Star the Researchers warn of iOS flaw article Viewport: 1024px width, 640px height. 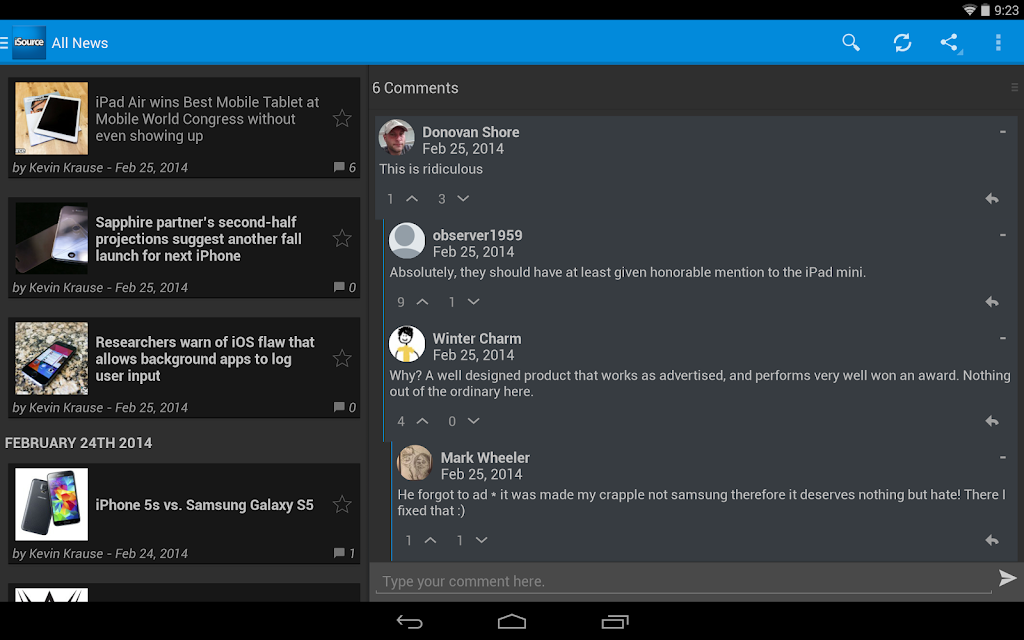point(342,358)
